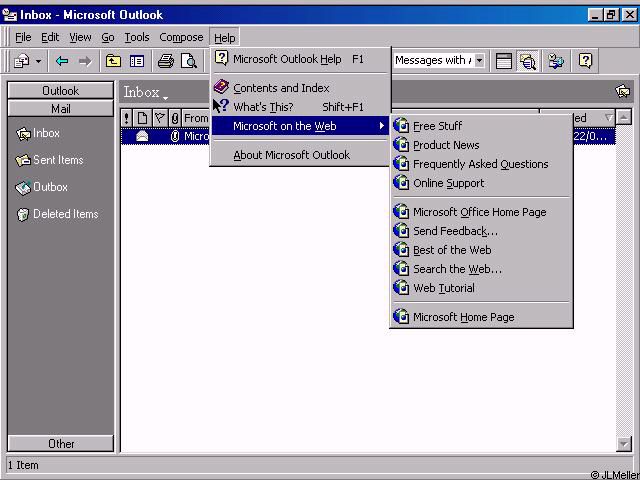Open the File menu
The width and height of the screenshot is (640, 480).
pos(23,38)
